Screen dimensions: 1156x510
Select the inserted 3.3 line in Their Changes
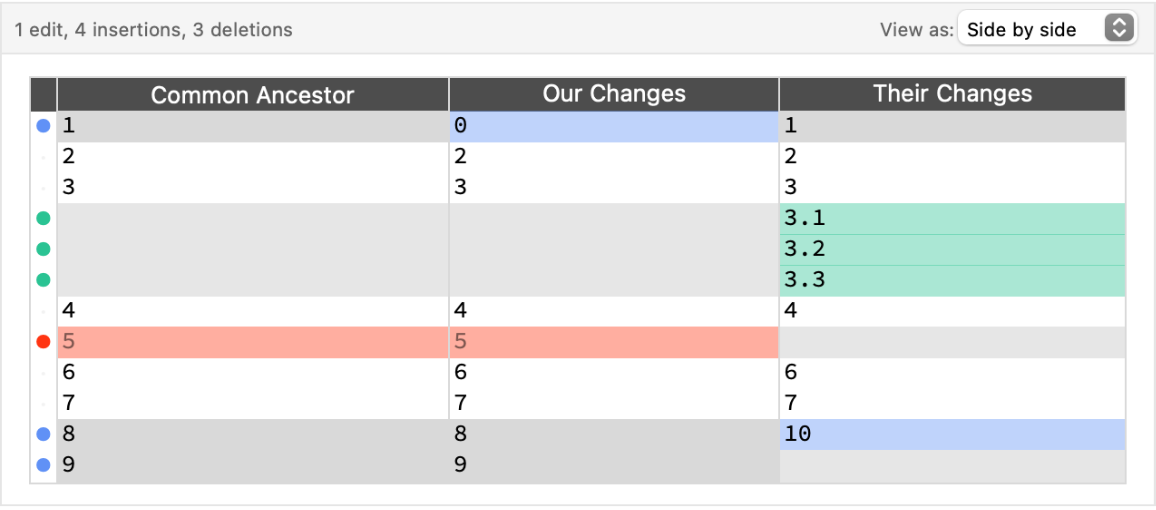pos(951,280)
